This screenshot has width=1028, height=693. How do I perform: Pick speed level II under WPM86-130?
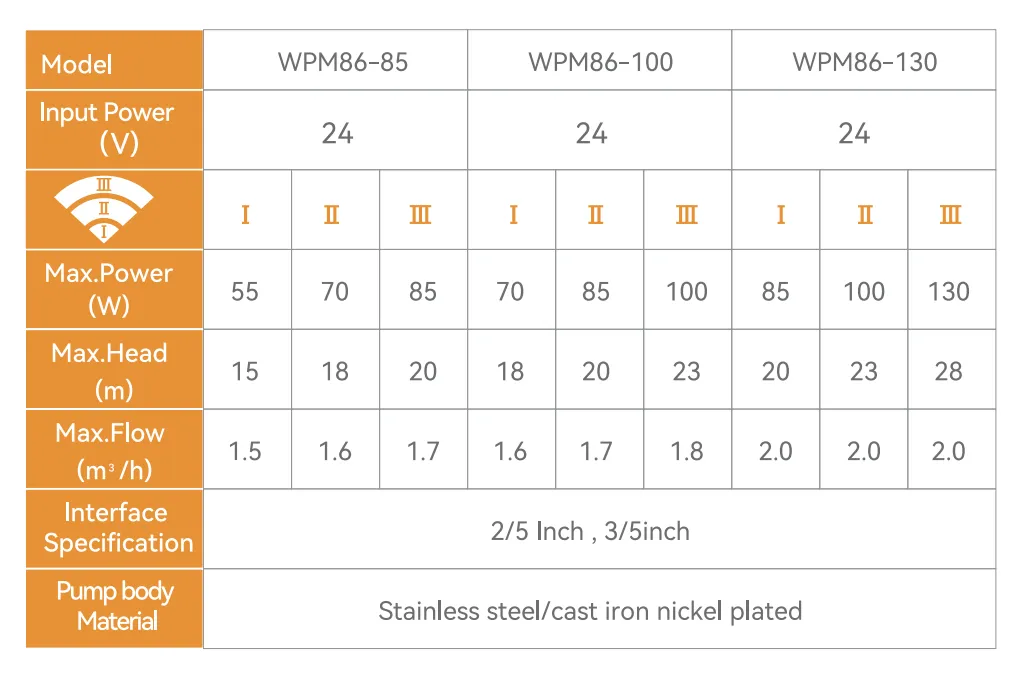tap(864, 215)
